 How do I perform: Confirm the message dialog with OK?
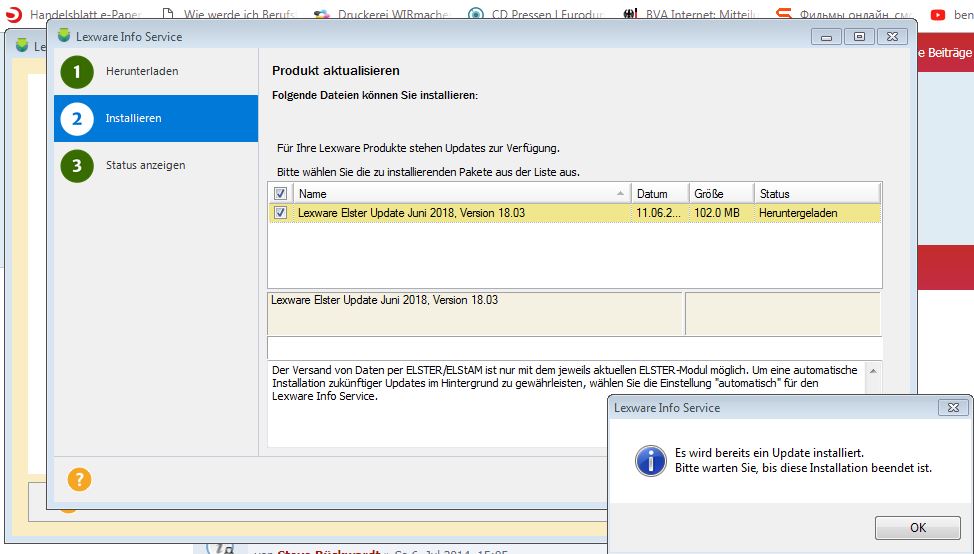917,527
